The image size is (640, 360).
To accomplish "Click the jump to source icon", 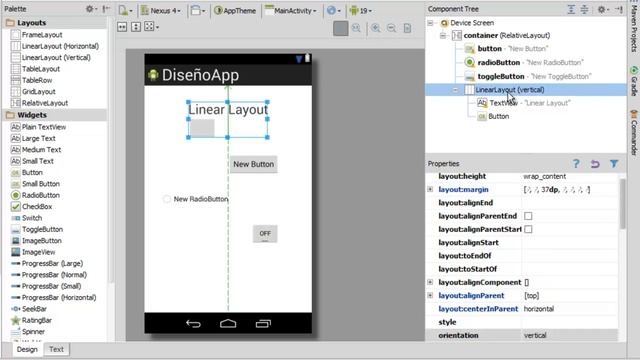I will 407,28.
